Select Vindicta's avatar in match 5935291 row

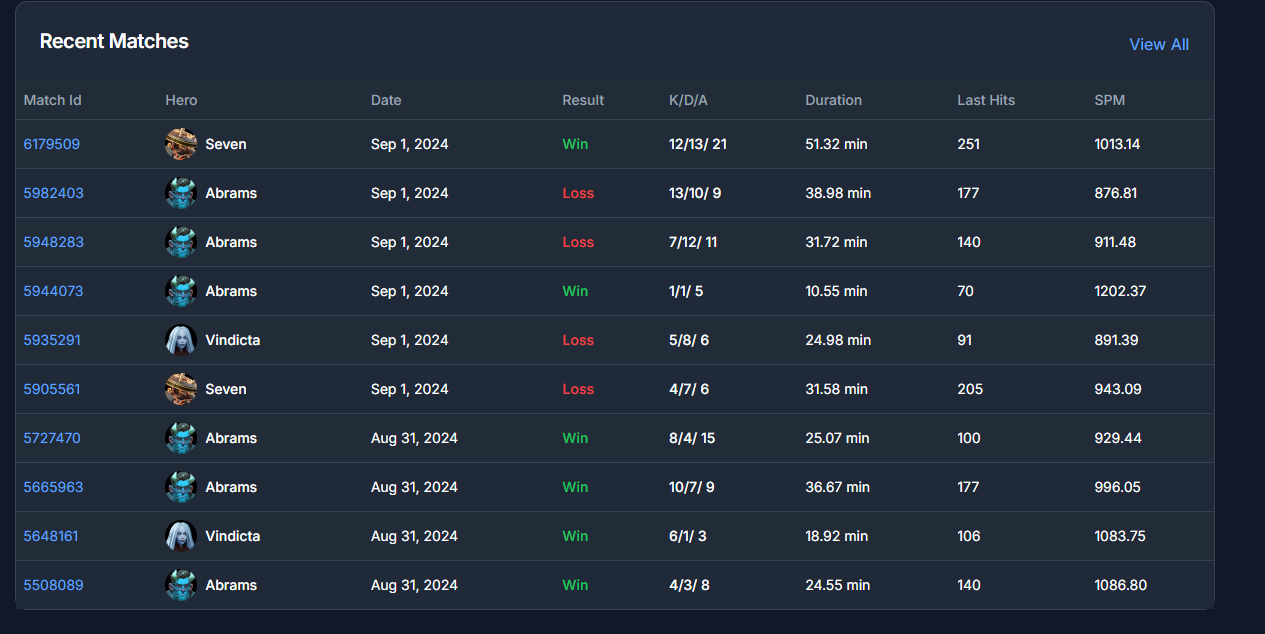[x=181, y=340]
